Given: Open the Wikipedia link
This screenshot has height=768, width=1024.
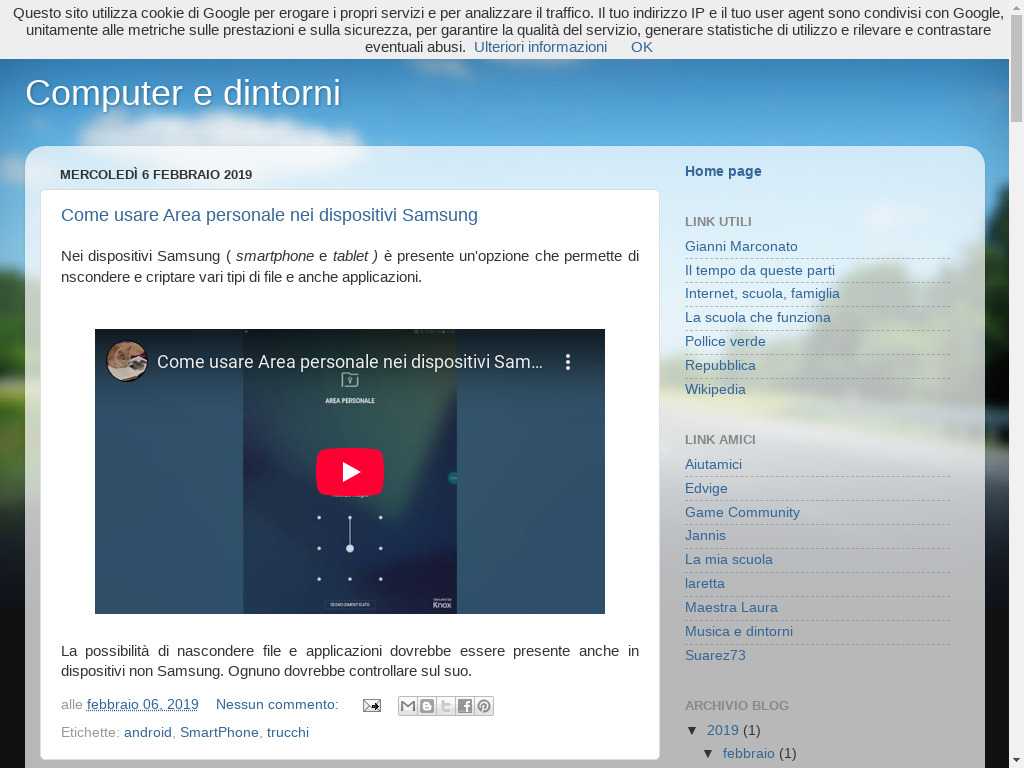Looking at the screenshot, I should (x=715, y=389).
